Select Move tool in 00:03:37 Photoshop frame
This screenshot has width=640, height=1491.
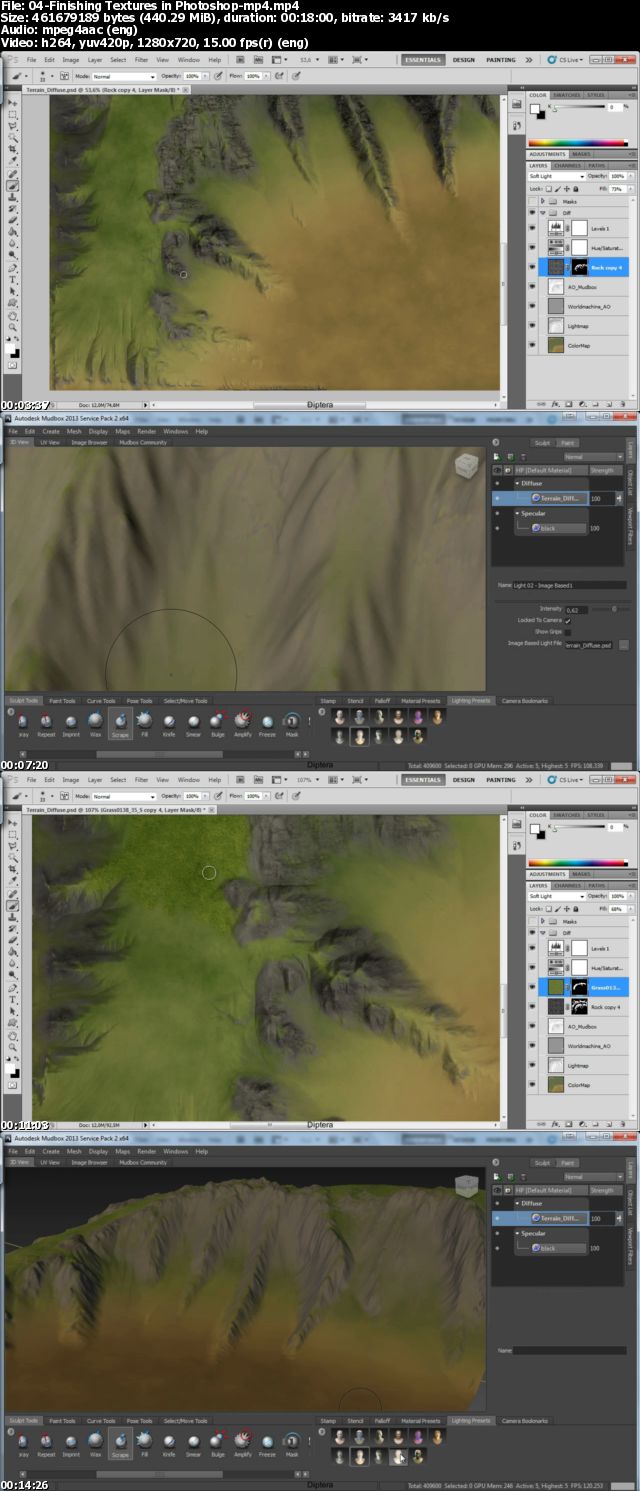pos(13,105)
